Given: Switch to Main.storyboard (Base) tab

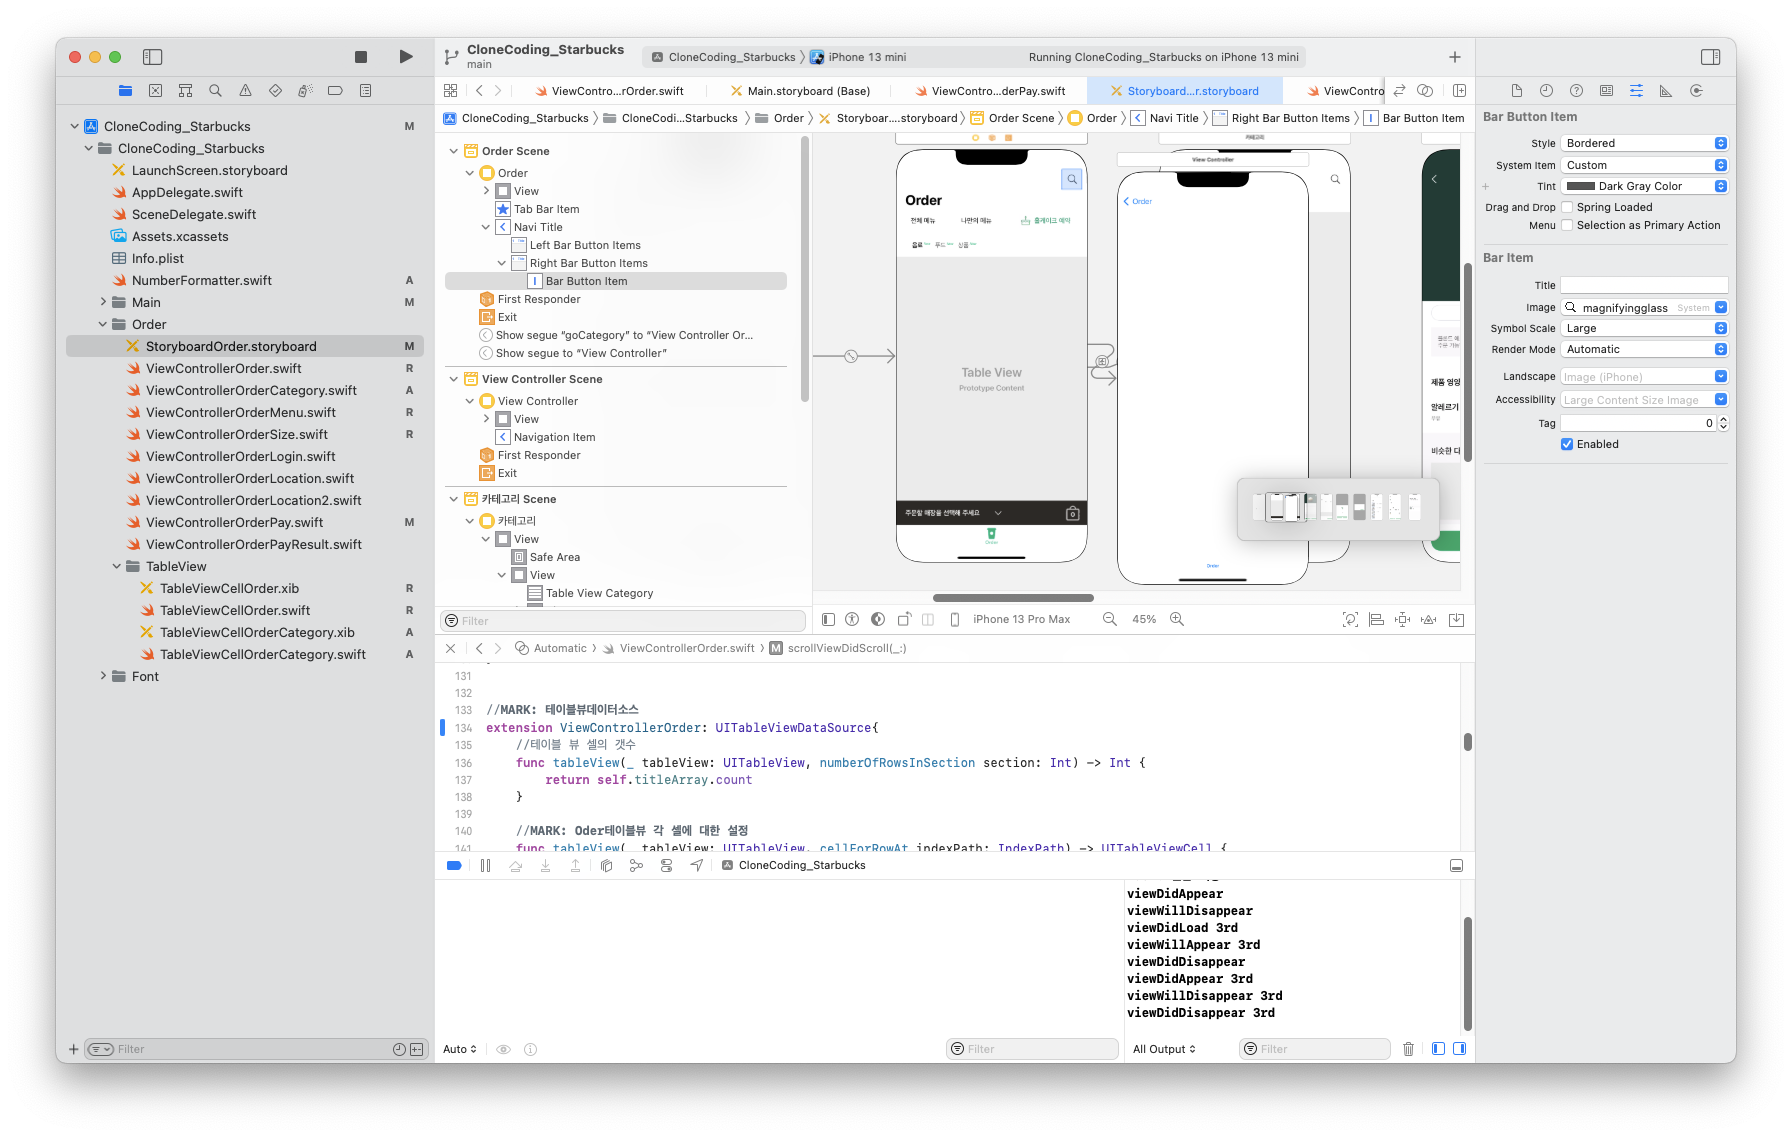Looking at the screenshot, I should (x=800, y=91).
